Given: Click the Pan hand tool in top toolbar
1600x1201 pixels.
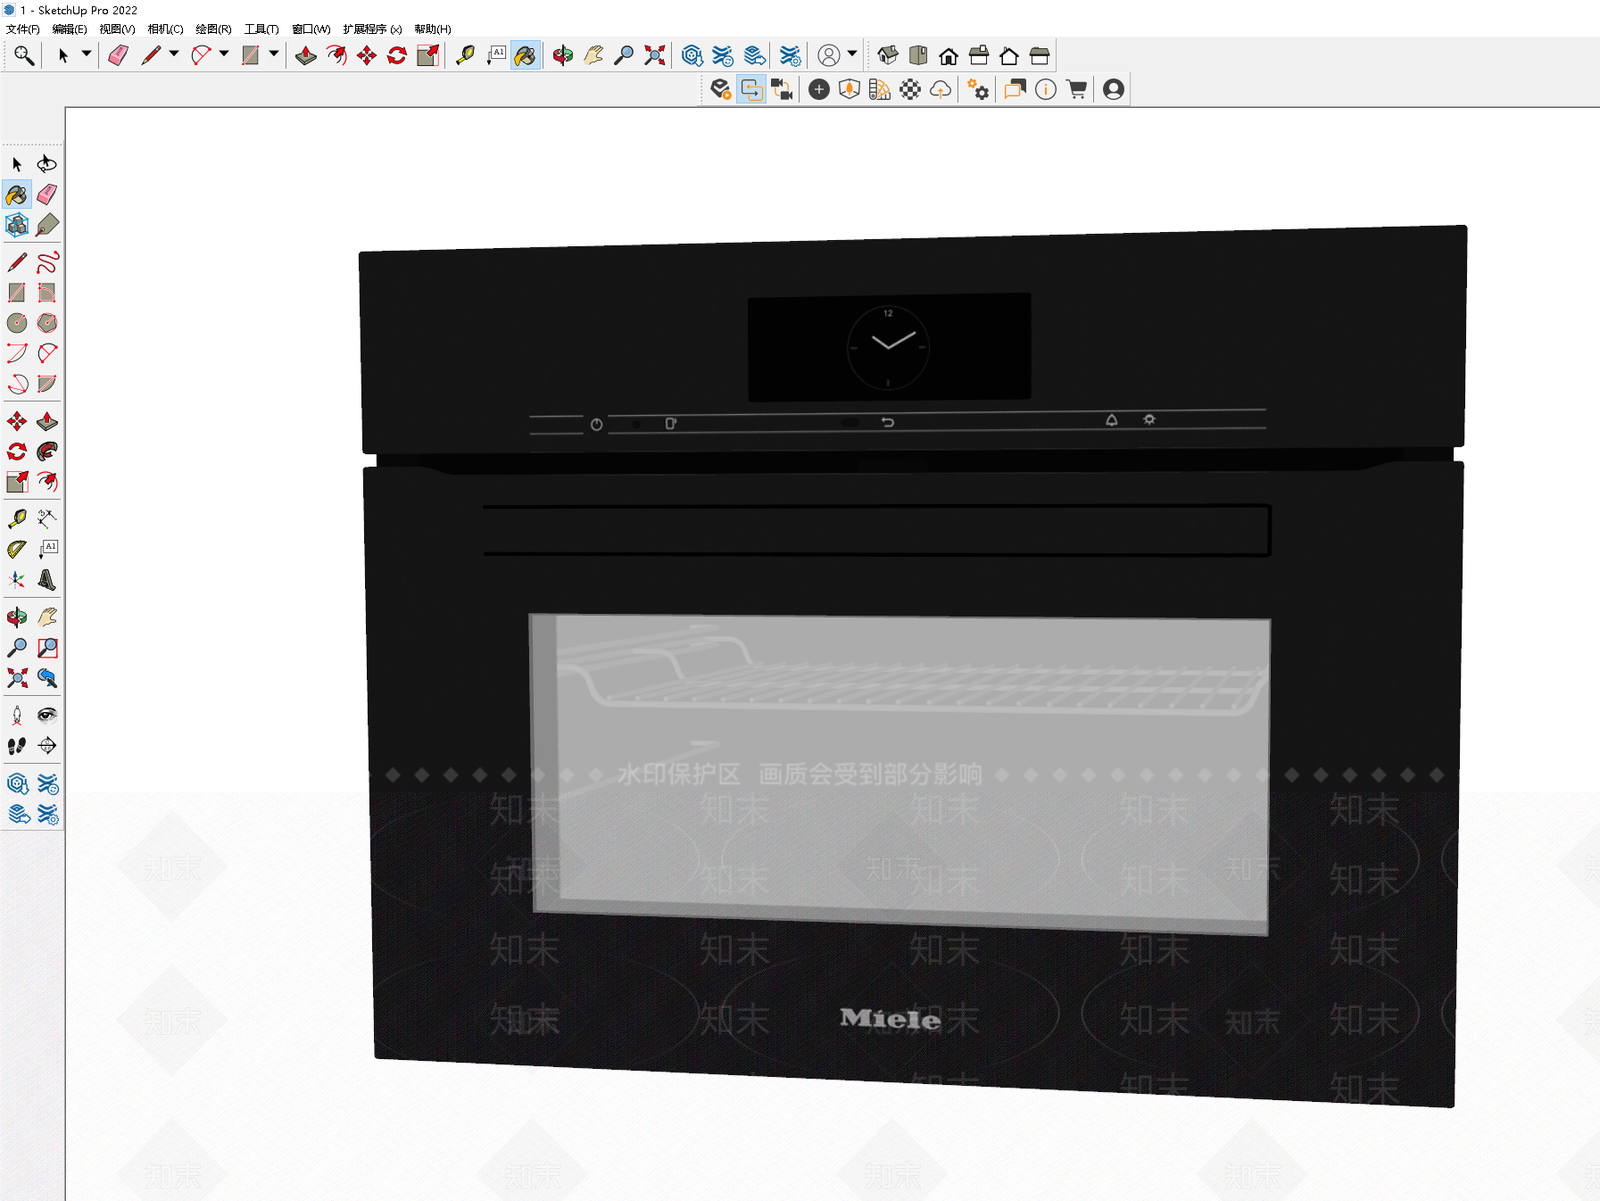Looking at the screenshot, I should [x=594, y=56].
